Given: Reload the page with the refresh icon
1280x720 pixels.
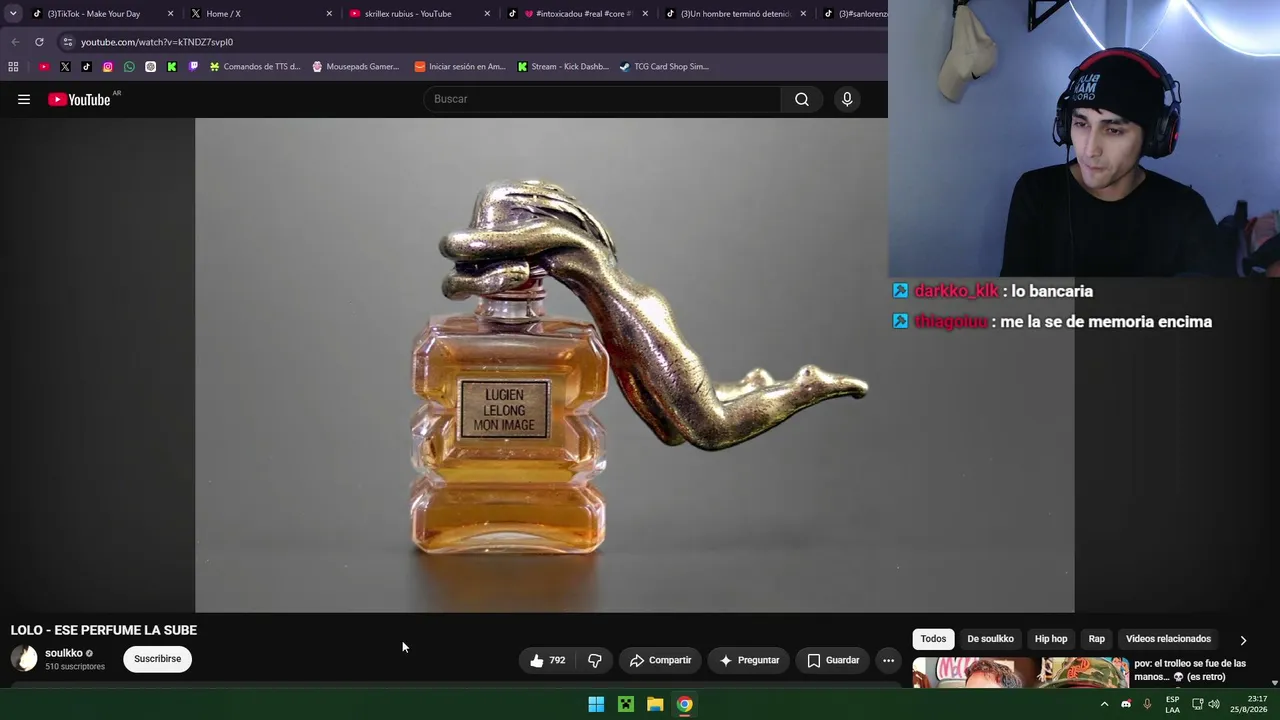Looking at the screenshot, I should pyautogui.click(x=39, y=42).
